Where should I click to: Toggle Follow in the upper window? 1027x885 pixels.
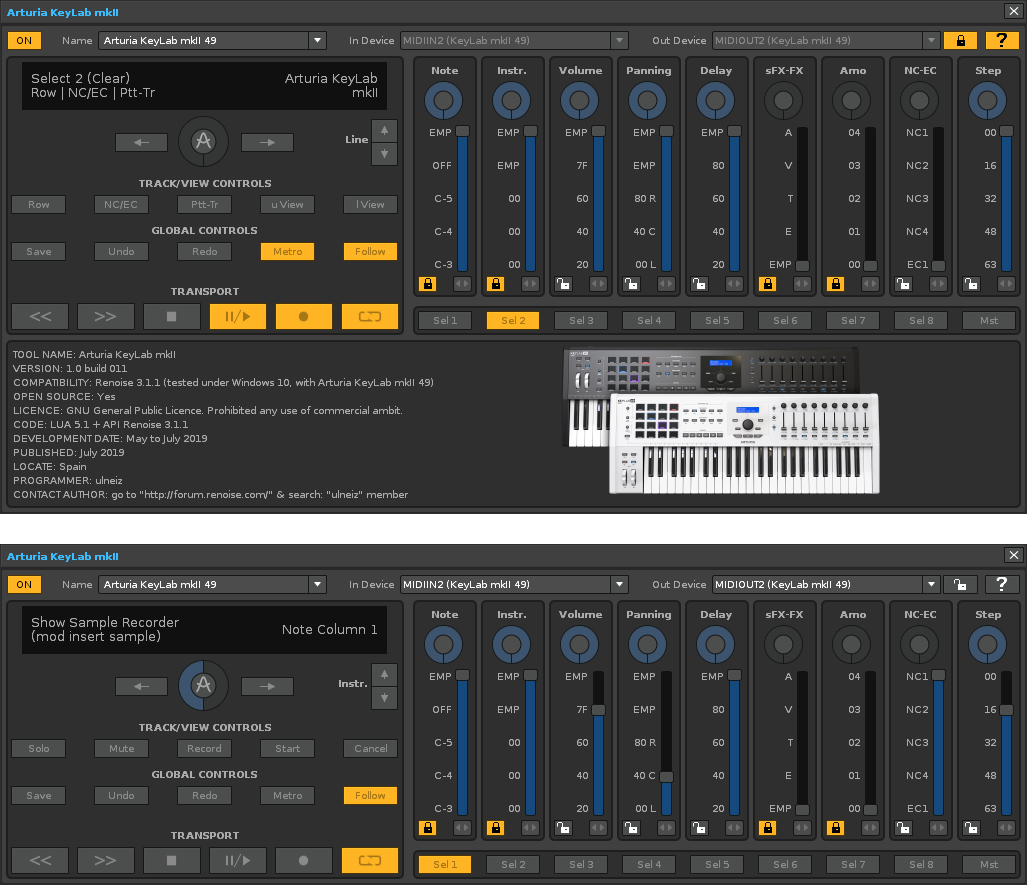(x=370, y=252)
